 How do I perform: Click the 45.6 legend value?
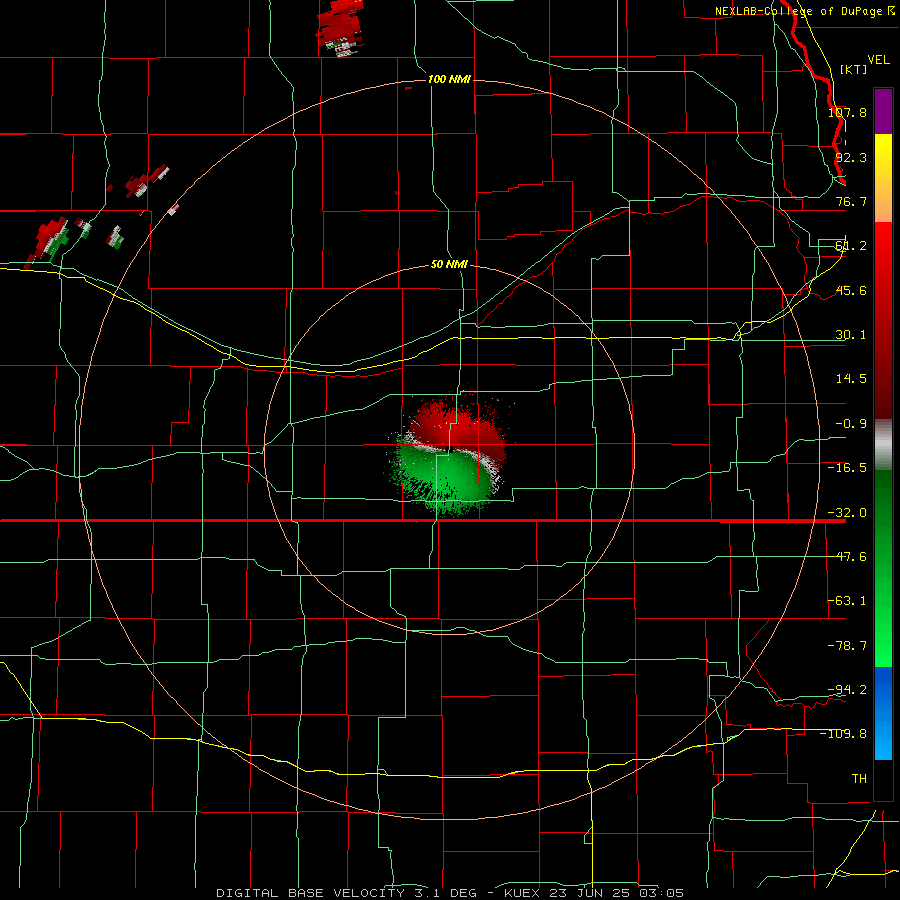(851, 290)
